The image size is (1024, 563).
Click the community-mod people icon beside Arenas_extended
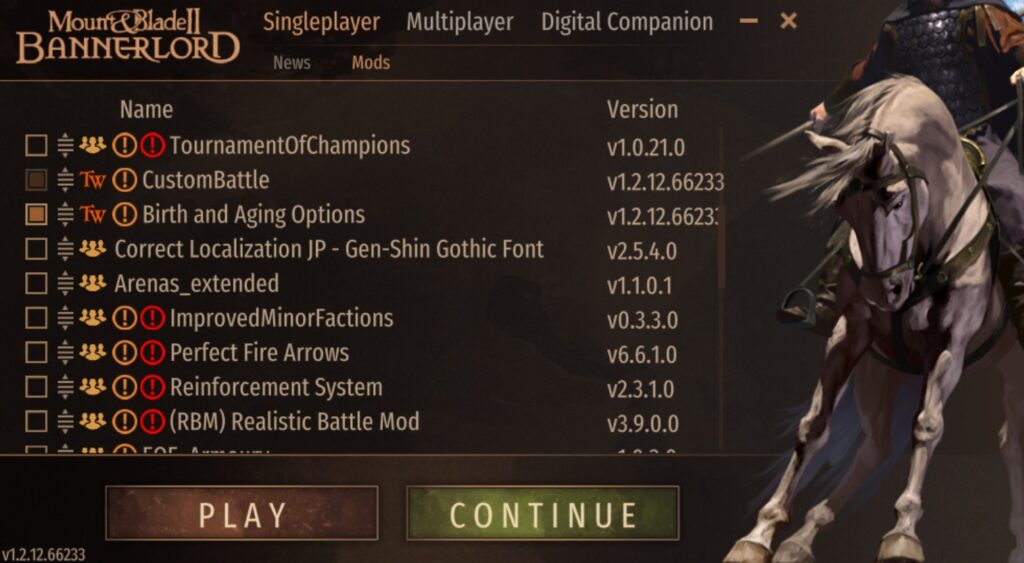click(x=92, y=283)
